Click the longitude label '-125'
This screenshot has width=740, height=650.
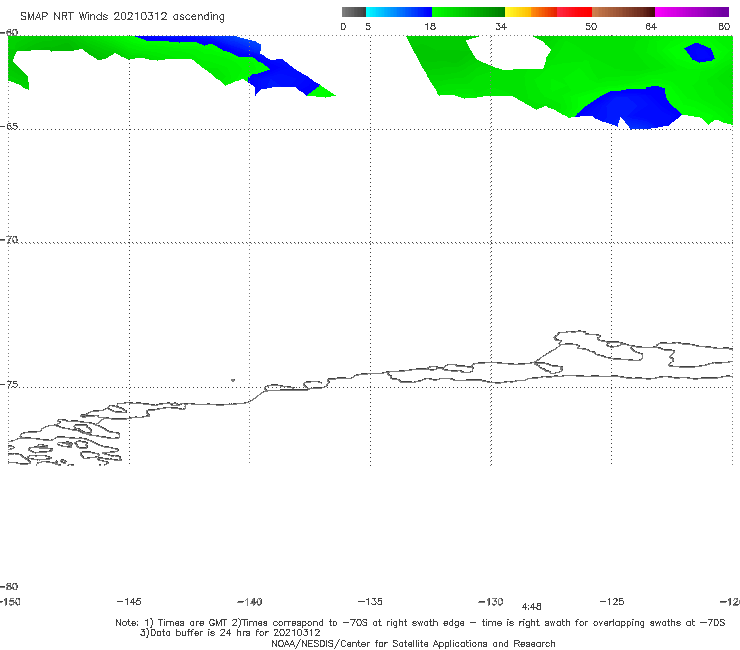[612, 601]
